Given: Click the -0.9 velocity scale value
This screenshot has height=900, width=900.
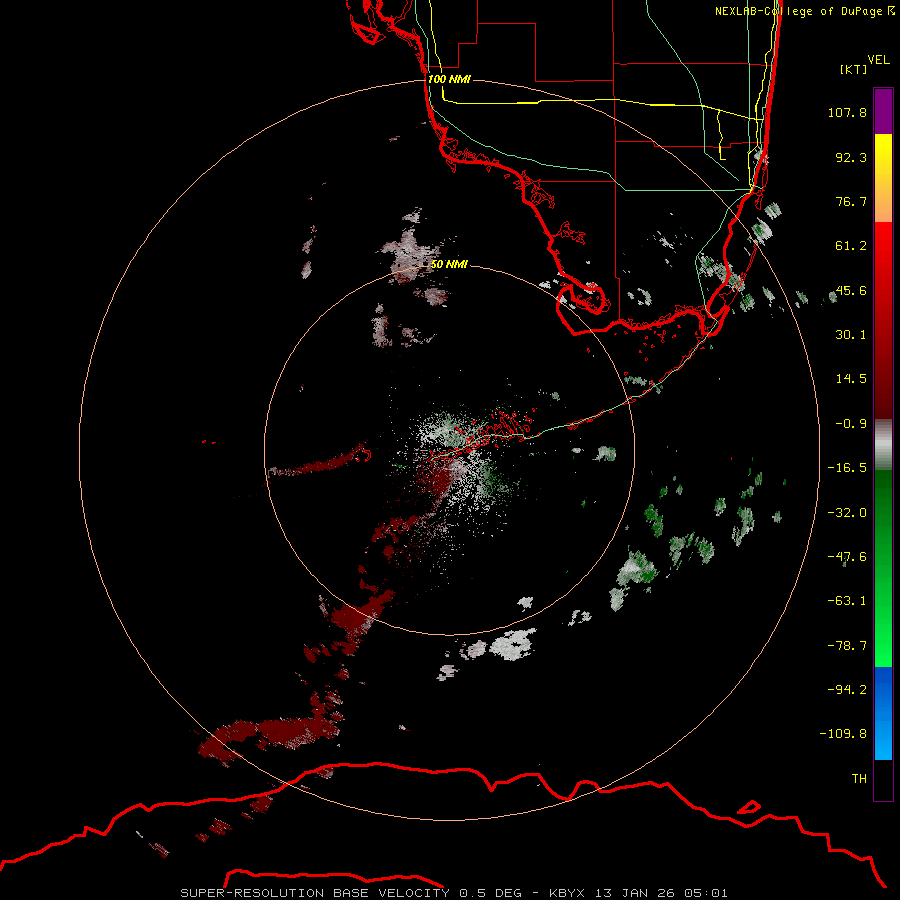Looking at the screenshot, I should coord(851,424).
